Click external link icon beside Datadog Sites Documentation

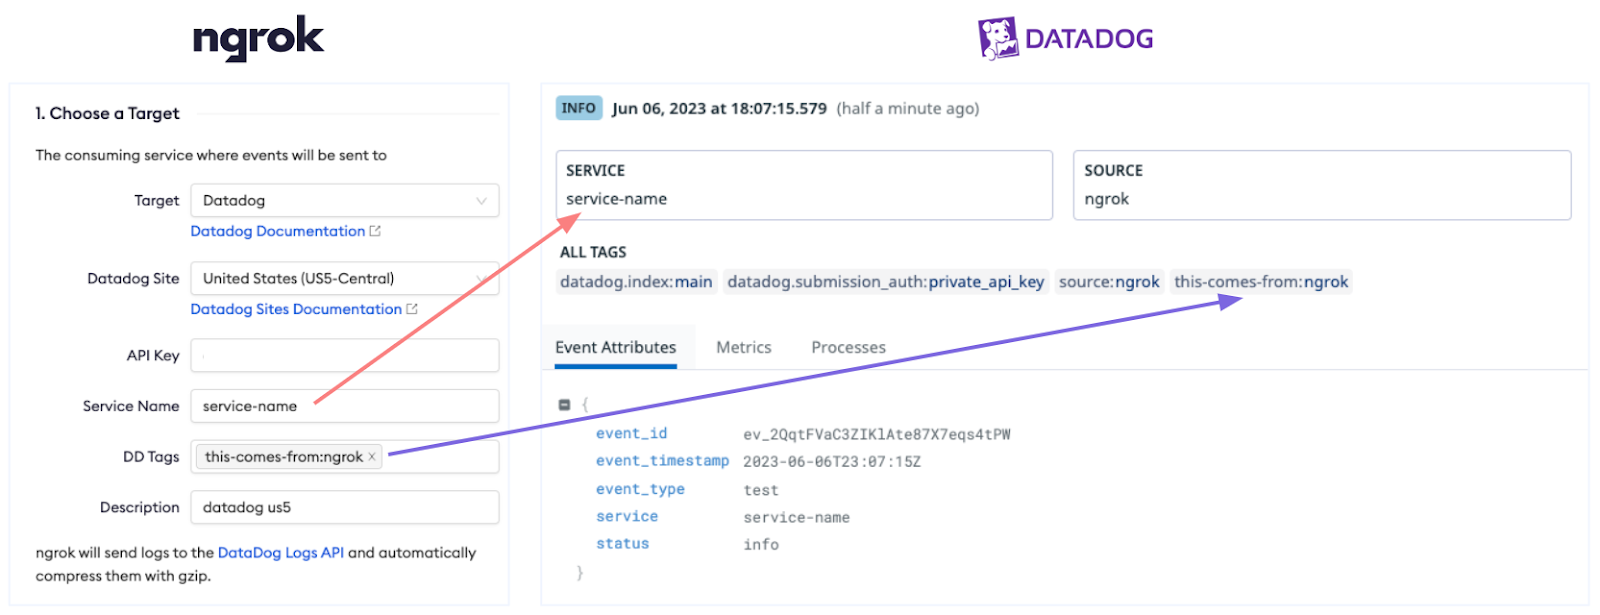(412, 309)
